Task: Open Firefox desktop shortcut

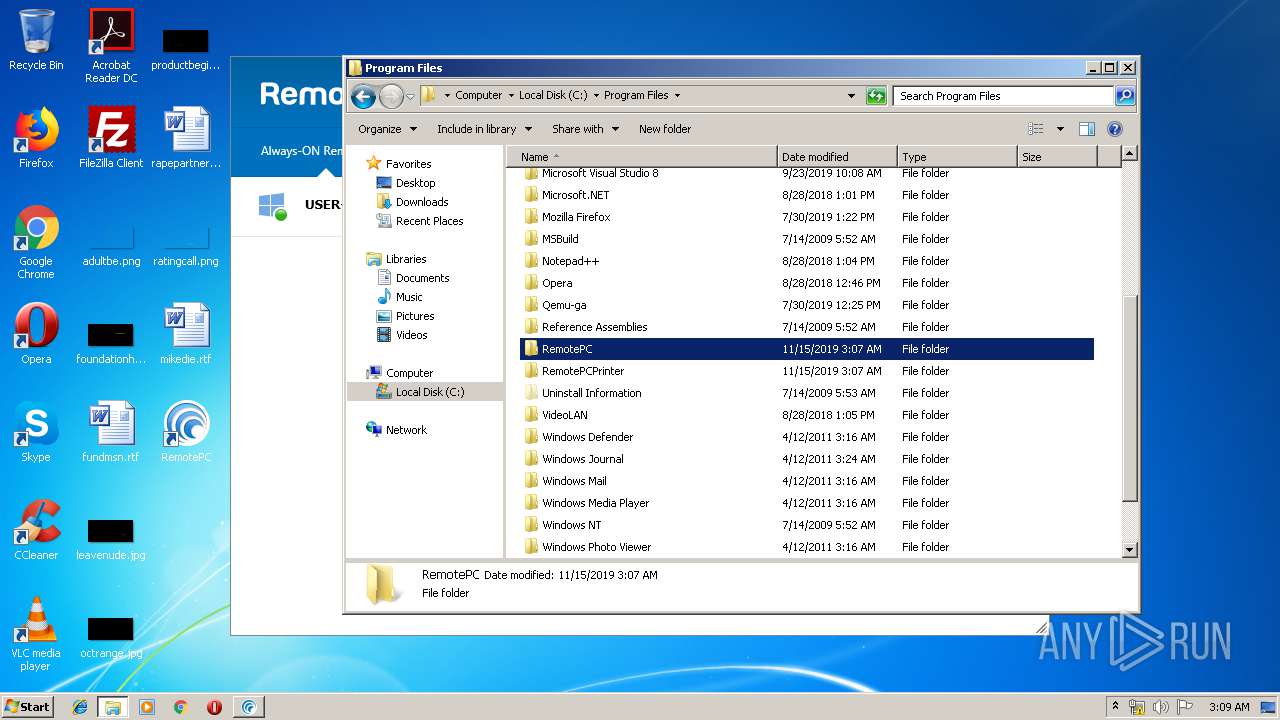Action: 36,138
